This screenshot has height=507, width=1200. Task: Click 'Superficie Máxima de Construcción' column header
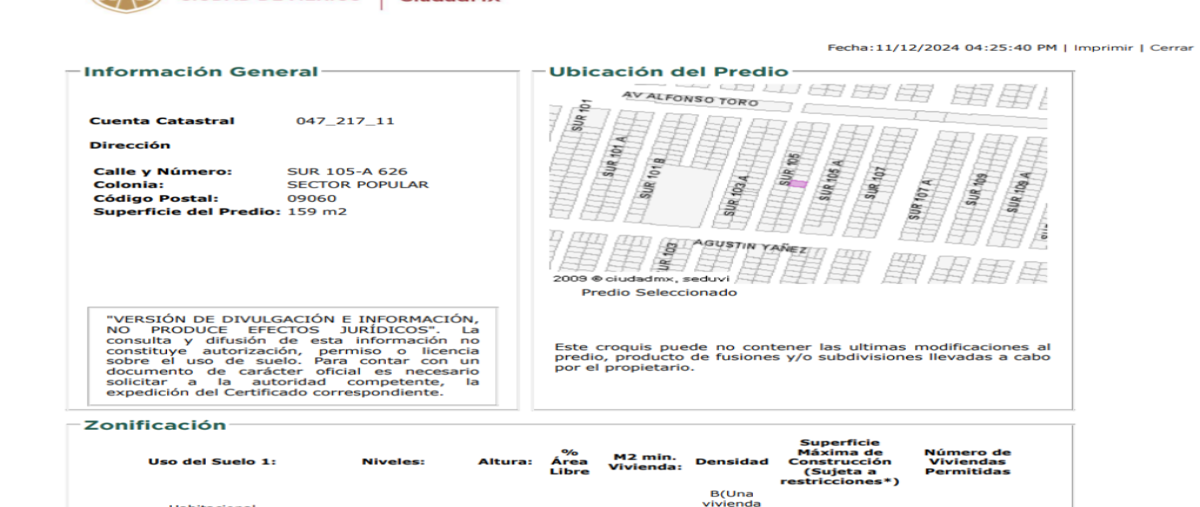841,461
